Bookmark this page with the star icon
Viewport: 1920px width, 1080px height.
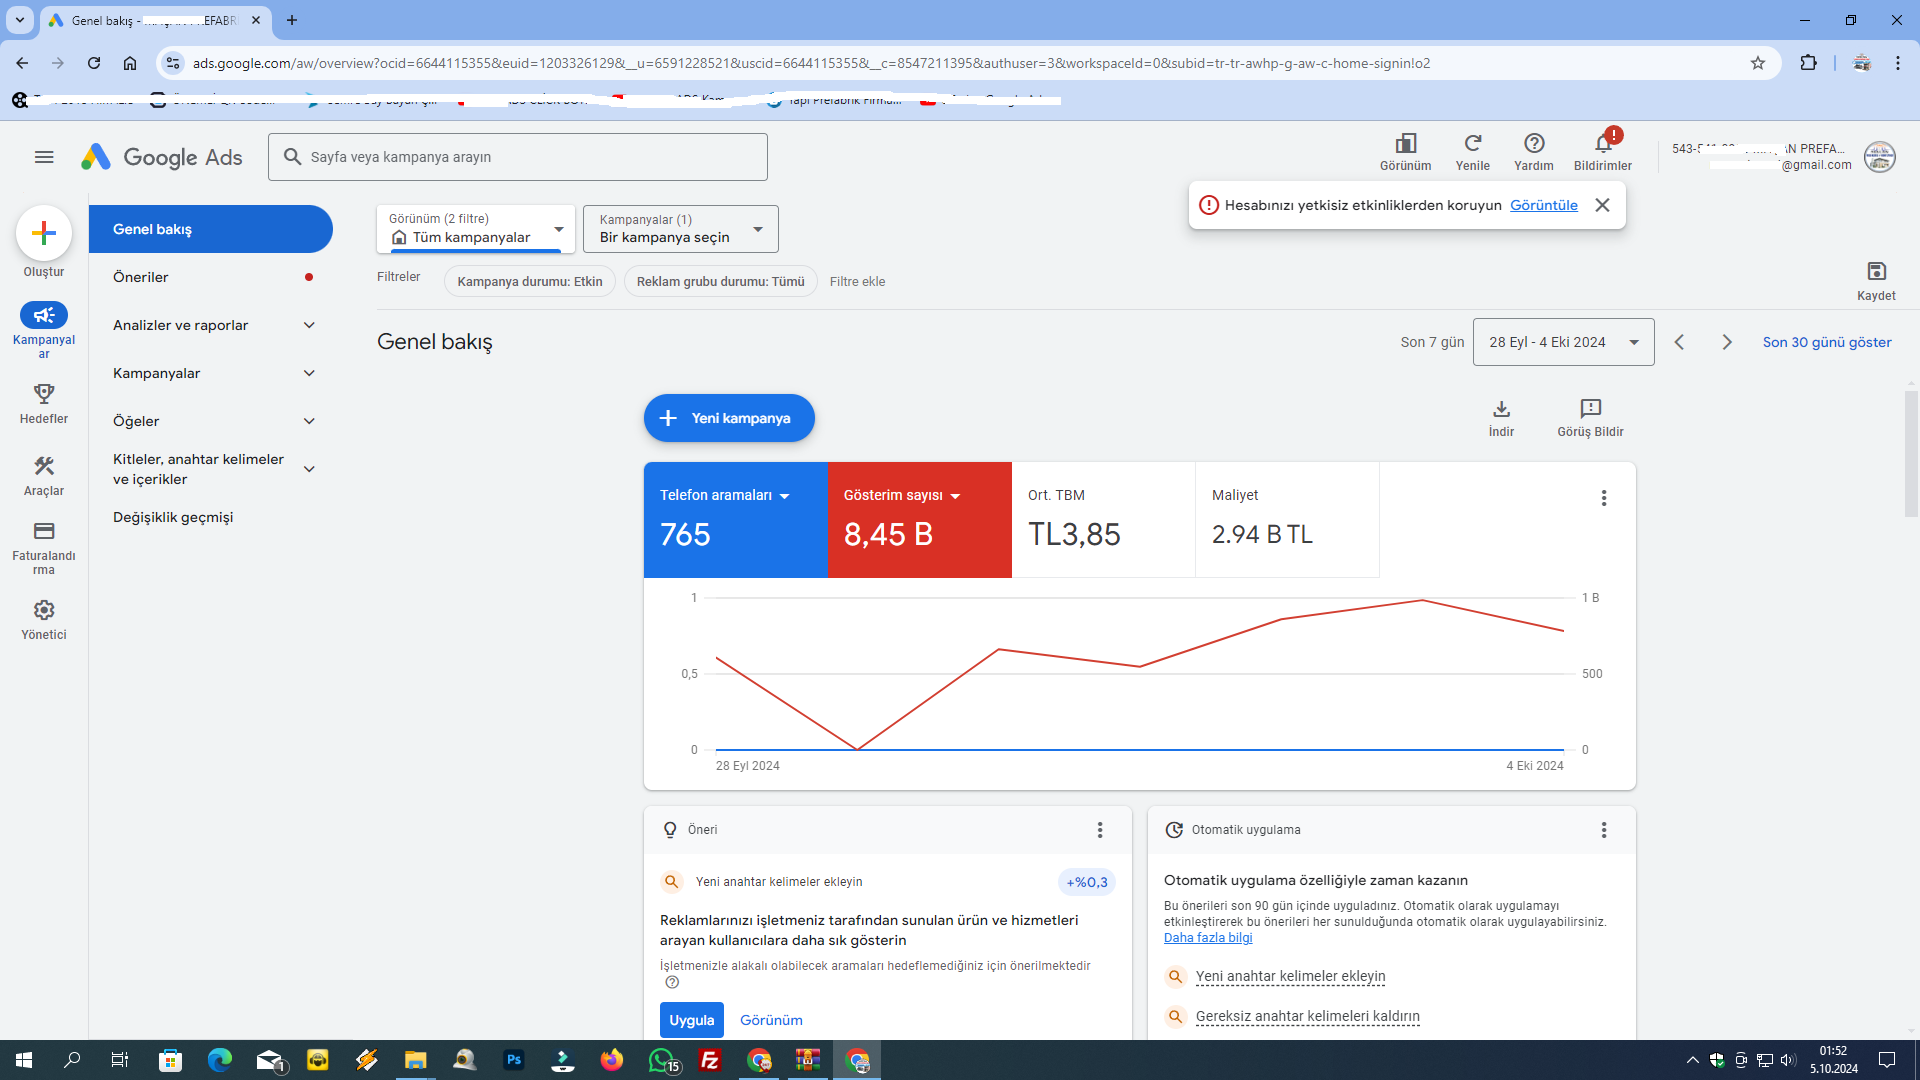click(1758, 63)
